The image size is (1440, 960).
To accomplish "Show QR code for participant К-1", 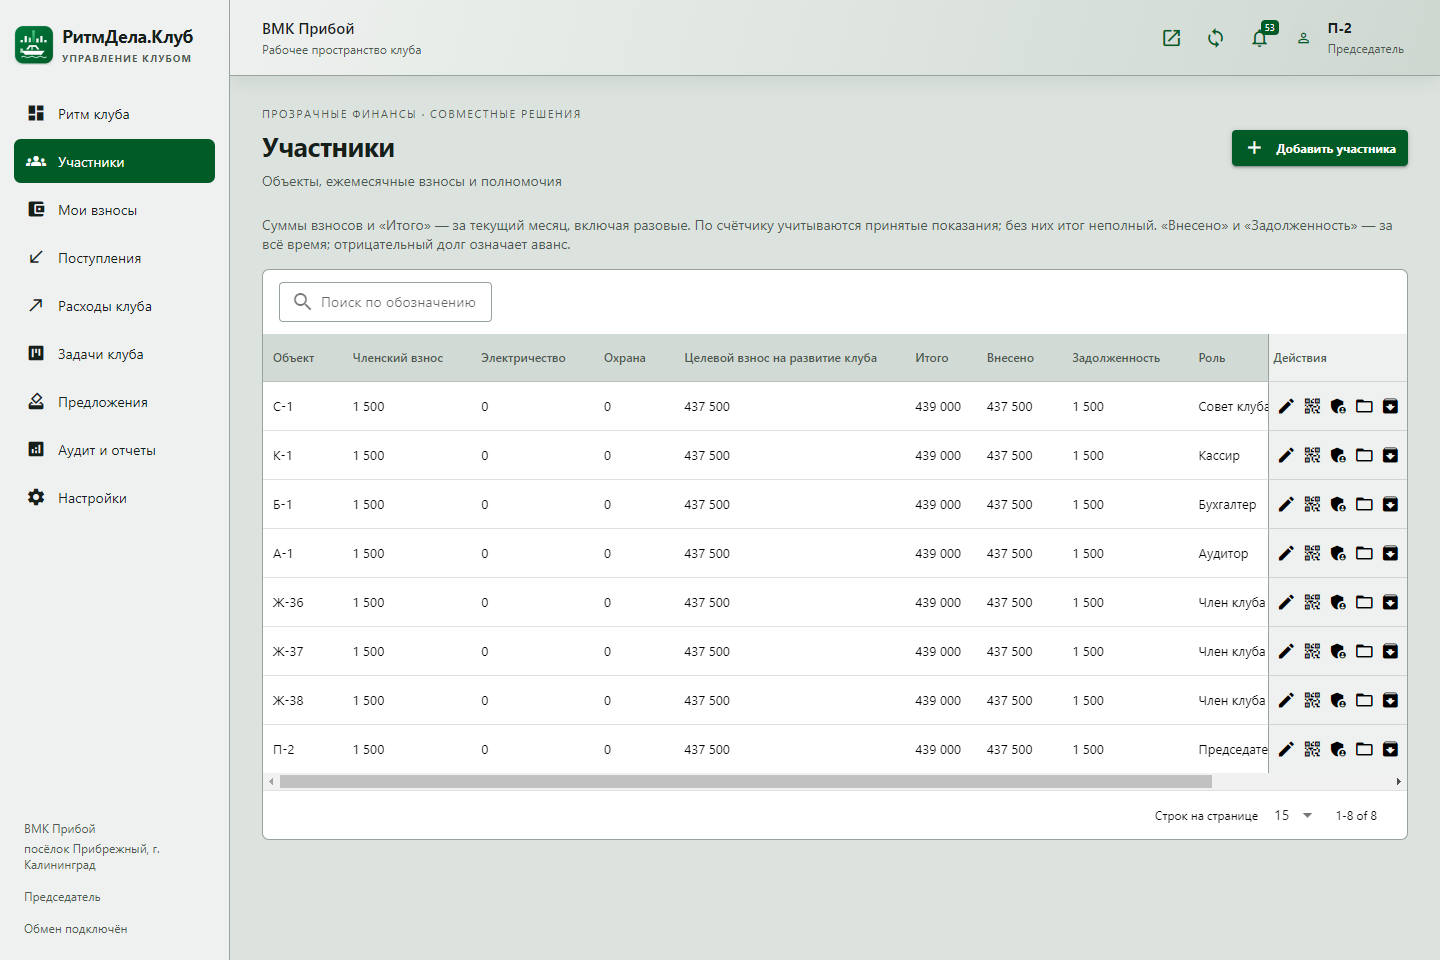I will coord(1312,455).
